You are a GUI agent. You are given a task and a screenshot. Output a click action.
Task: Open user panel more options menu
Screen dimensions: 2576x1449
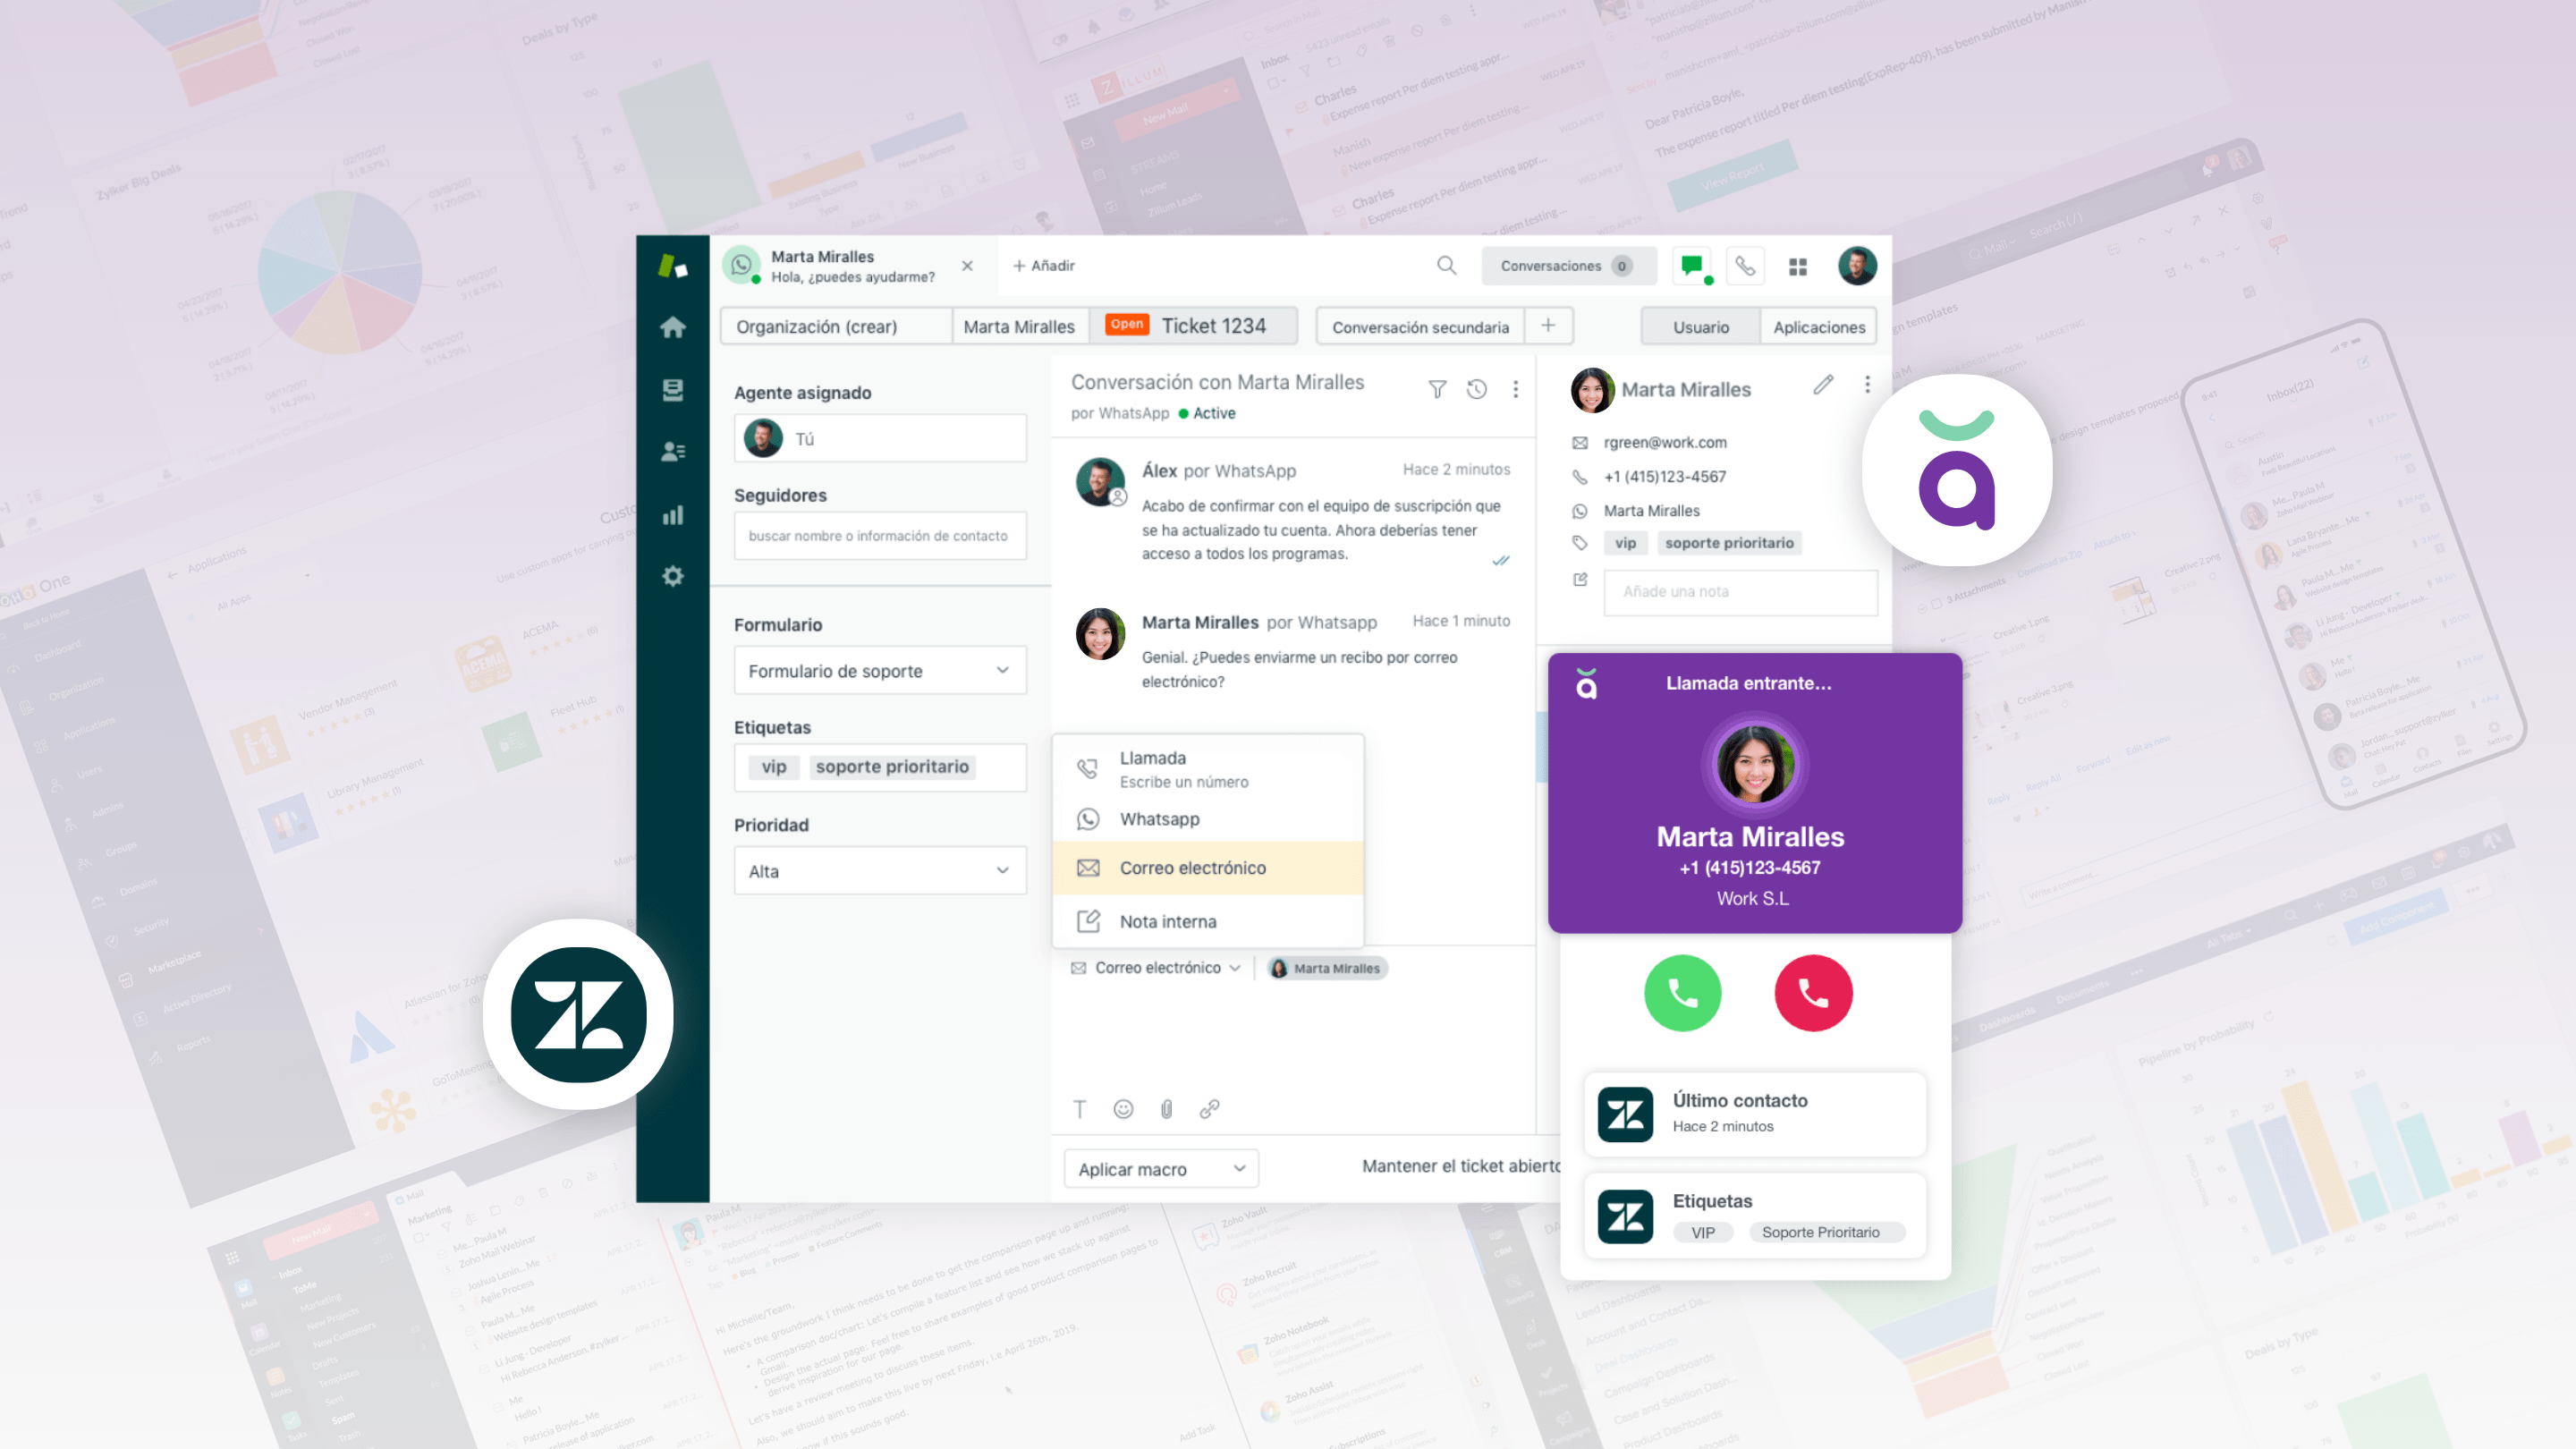1867,385
